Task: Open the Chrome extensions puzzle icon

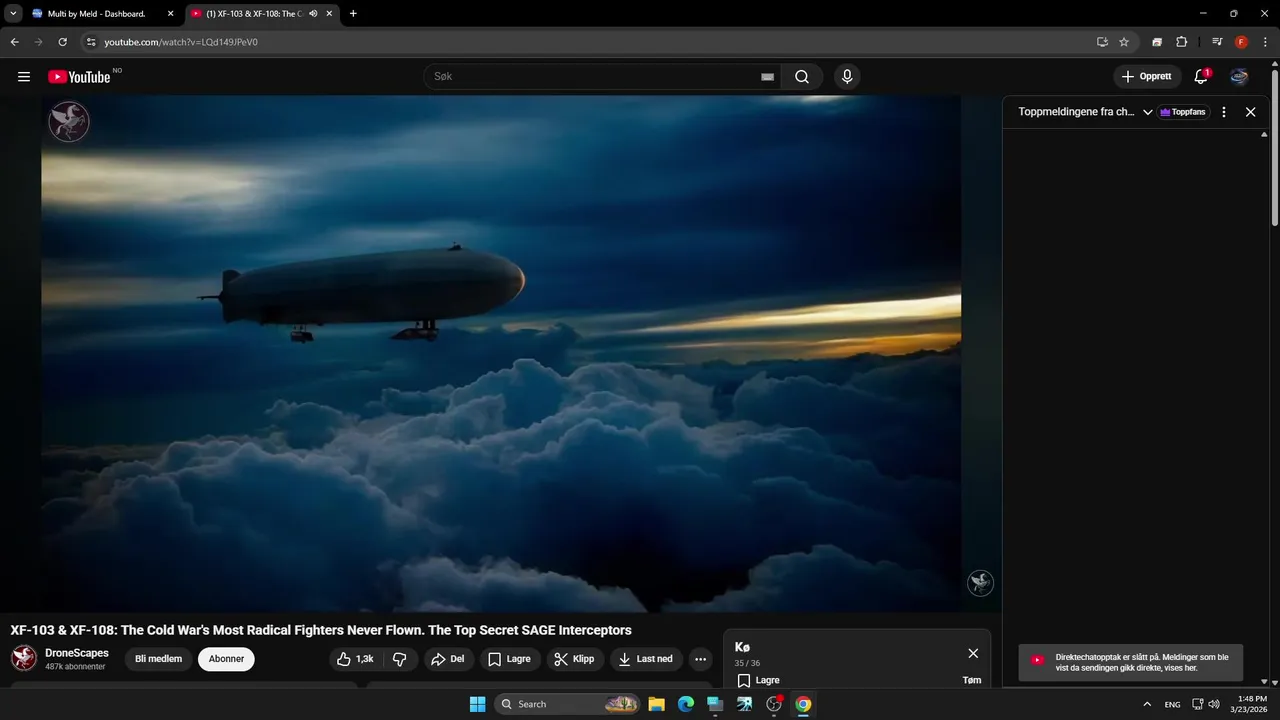Action: 1182,42
